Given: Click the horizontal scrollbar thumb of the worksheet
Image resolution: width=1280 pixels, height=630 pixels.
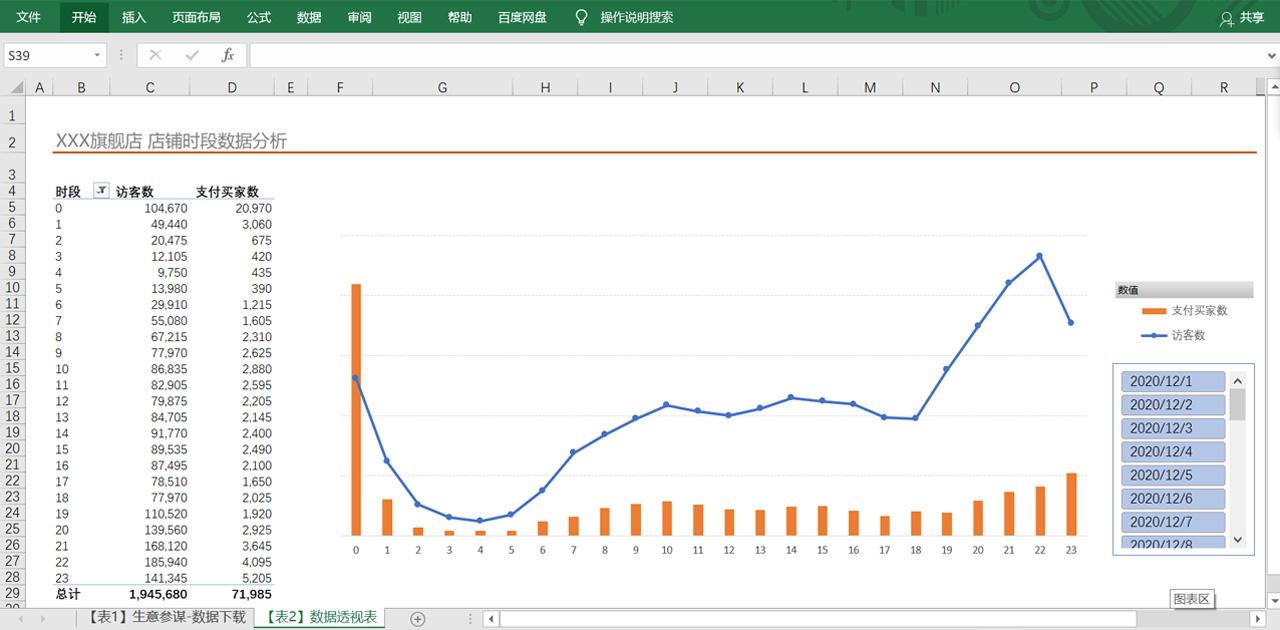Looking at the screenshot, I should [818, 619].
